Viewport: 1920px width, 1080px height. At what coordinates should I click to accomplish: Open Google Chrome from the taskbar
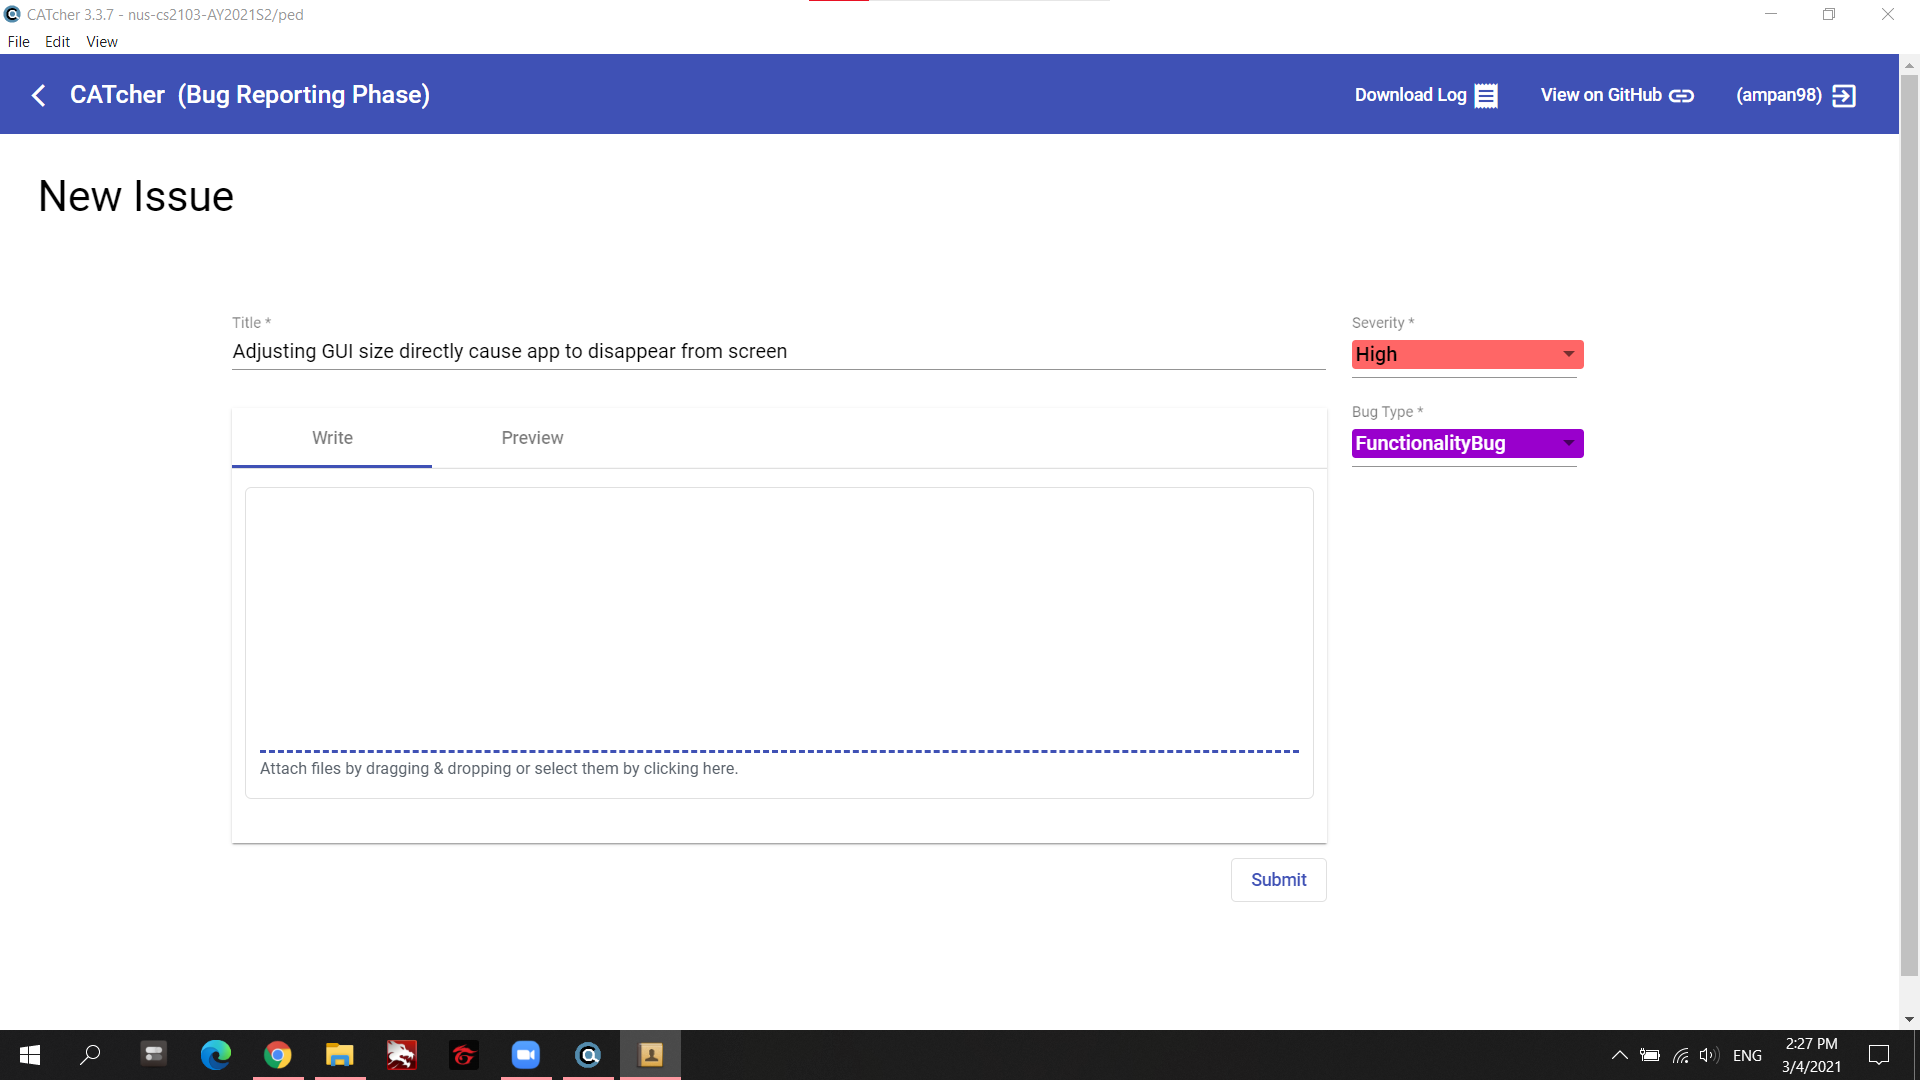pos(278,1055)
